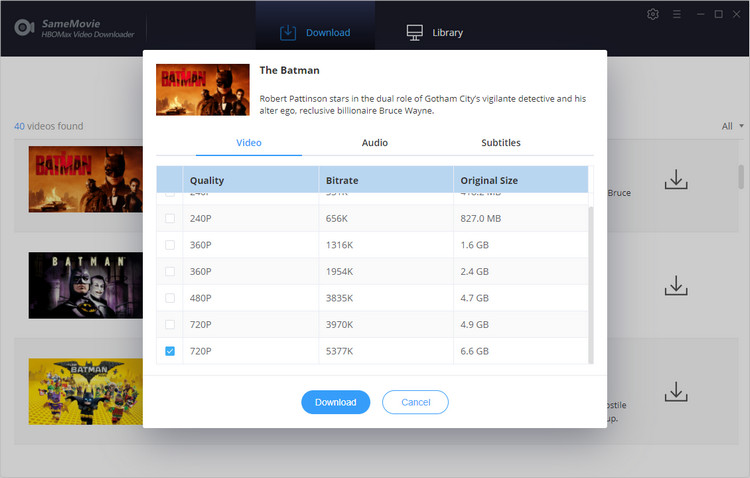
Task: Click the Cancel button
Action: tap(415, 402)
